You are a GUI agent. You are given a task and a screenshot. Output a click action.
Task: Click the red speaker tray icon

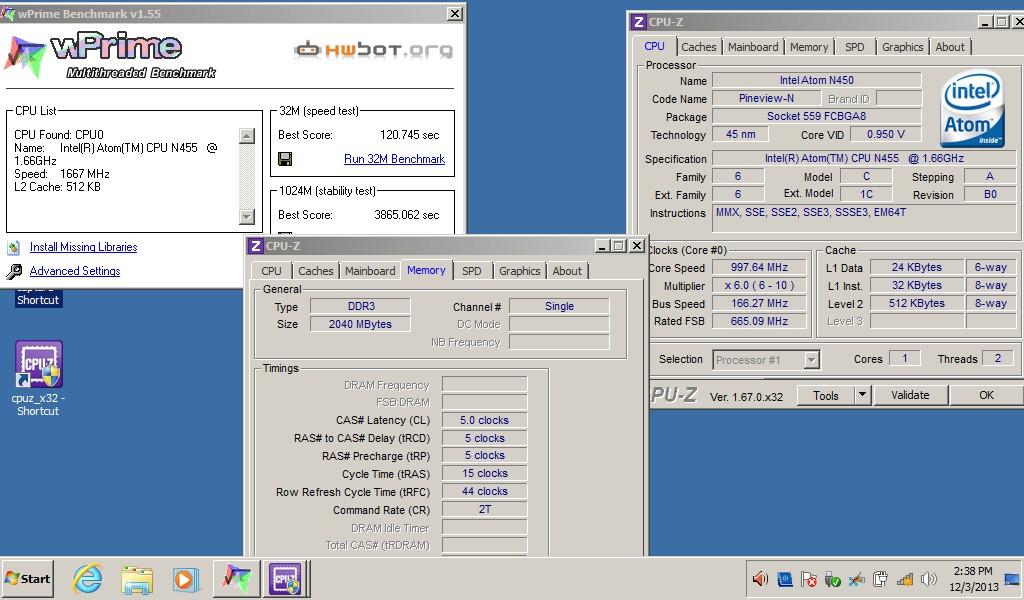(760, 578)
